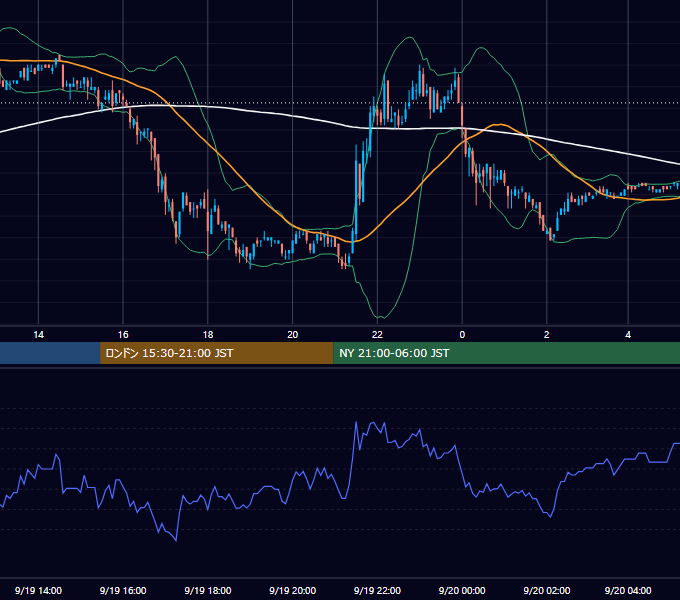This screenshot has width=680, height=600.
Task: Click the '18' hour label on the upper chart axis
Action: (208, 335)
